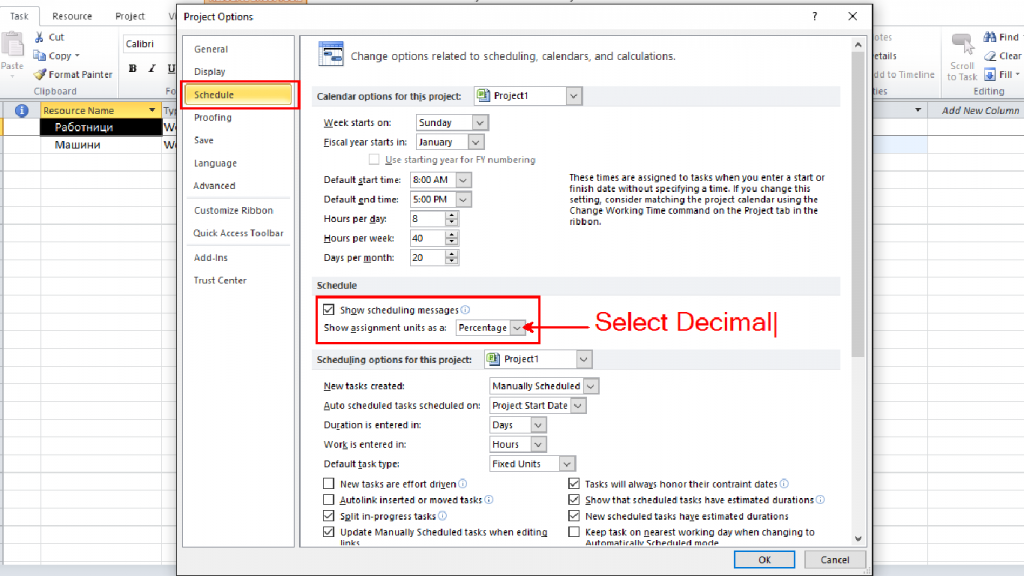Click the Cancel button
The height and width of the screenshot is (576, 1024).
[x=835, y=560]
